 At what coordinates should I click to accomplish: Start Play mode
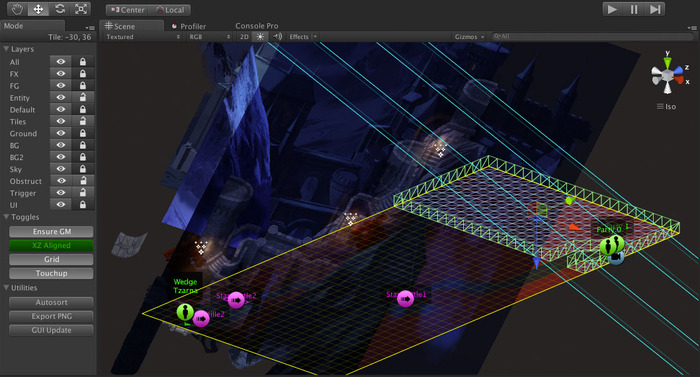[x=612, y=9]
